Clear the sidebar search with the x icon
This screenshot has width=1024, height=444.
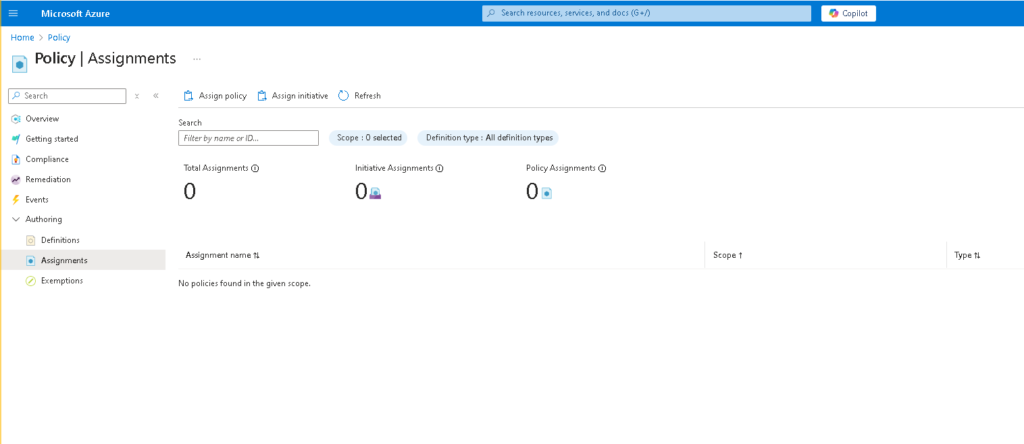point(137,96)
